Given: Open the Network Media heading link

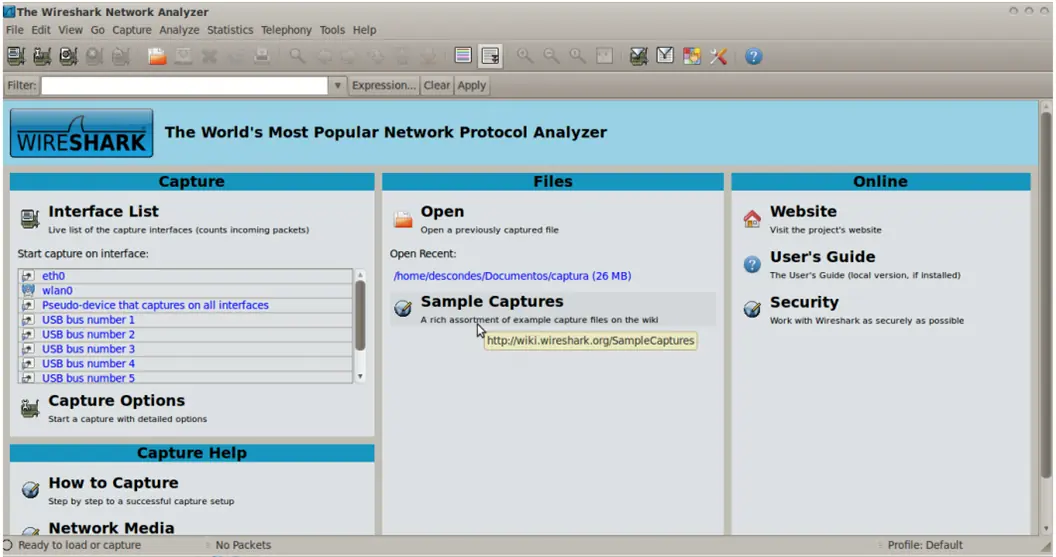Looking at the screenshot, I should [x=111, y=528].
